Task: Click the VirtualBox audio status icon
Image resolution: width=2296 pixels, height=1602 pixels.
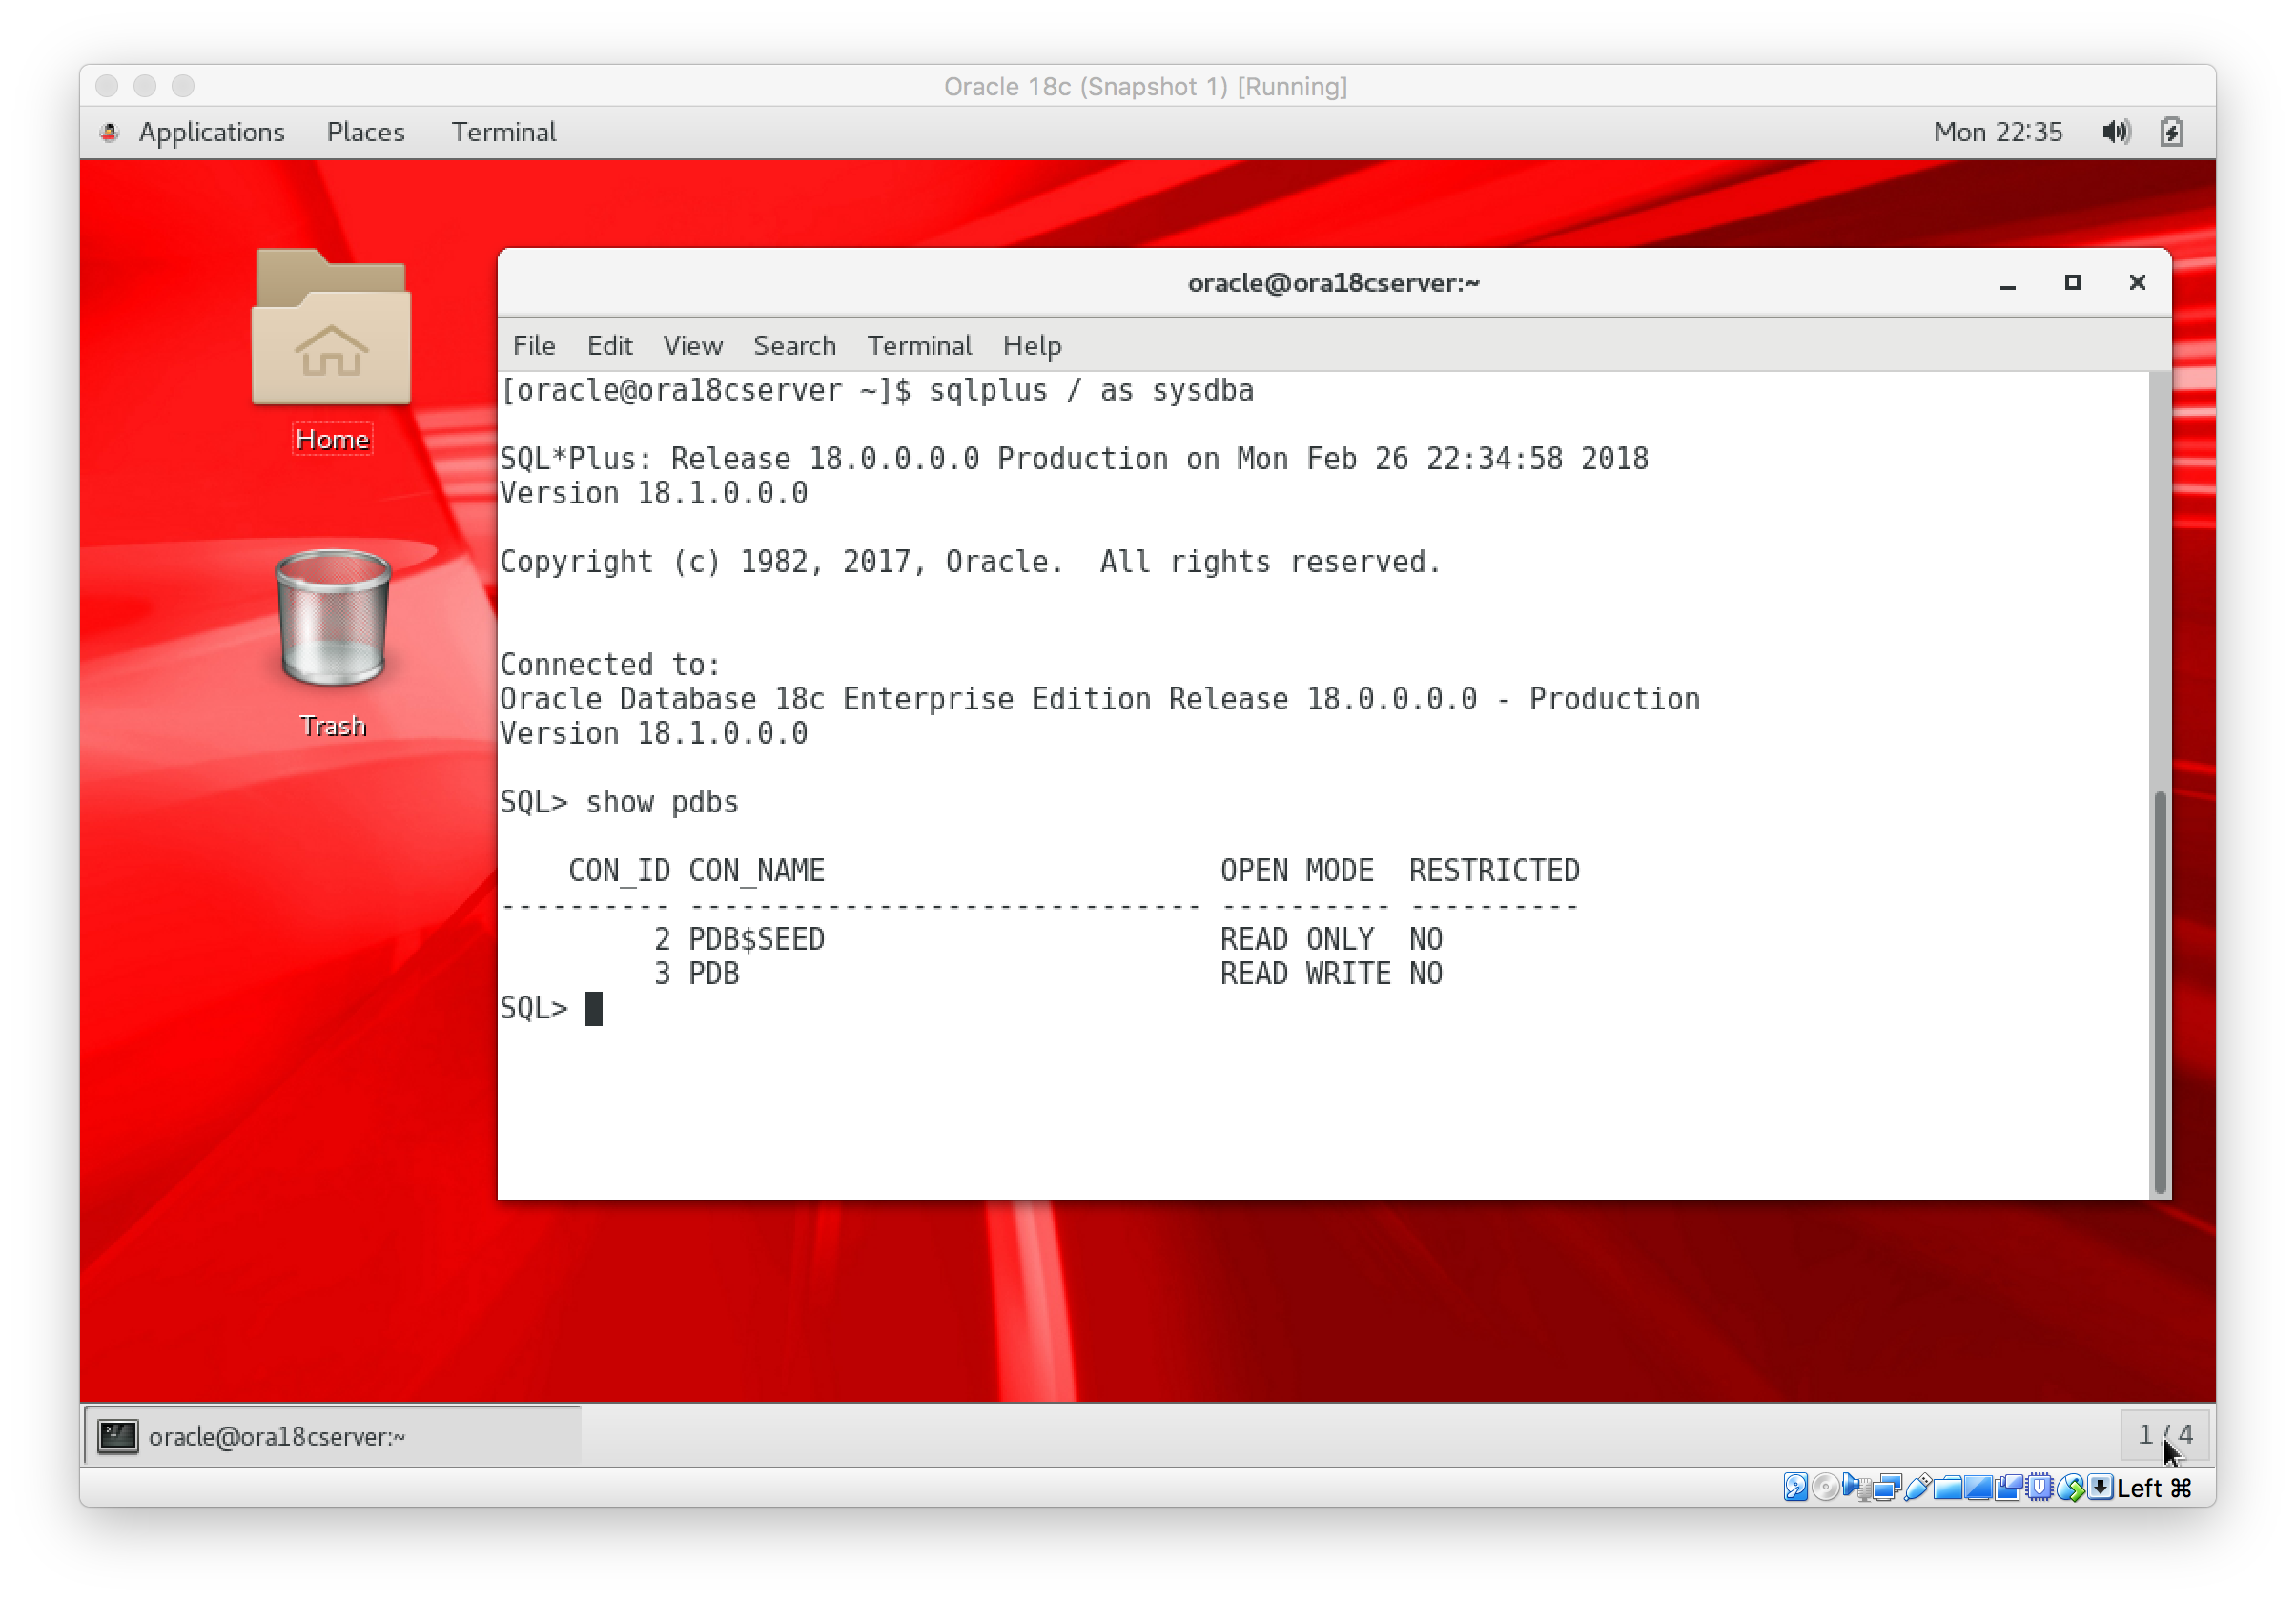Action: click(x=1857, y=1487)
